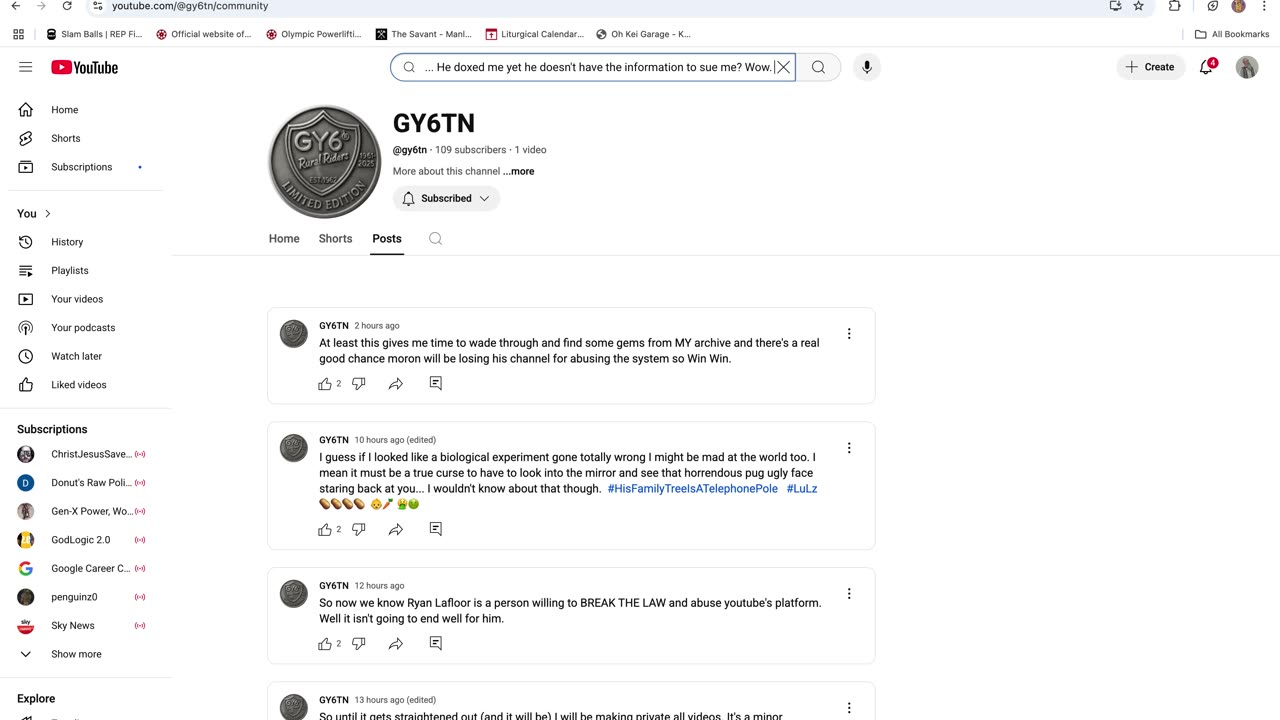Click the YouTube logo
Image resolution: width=1280 pixels, height=720 pixels.
coord(85,67)
